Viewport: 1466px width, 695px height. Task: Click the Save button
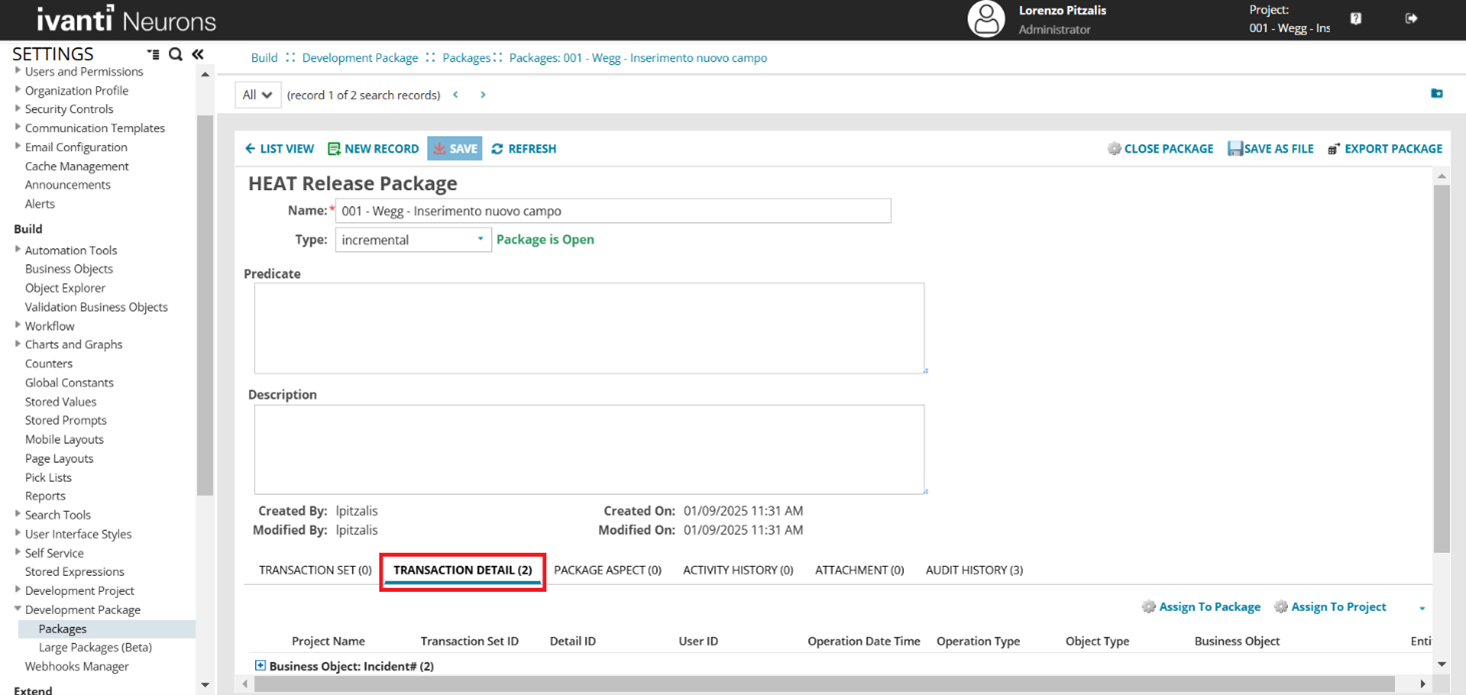pyautogui.click(x=455, y=149)
